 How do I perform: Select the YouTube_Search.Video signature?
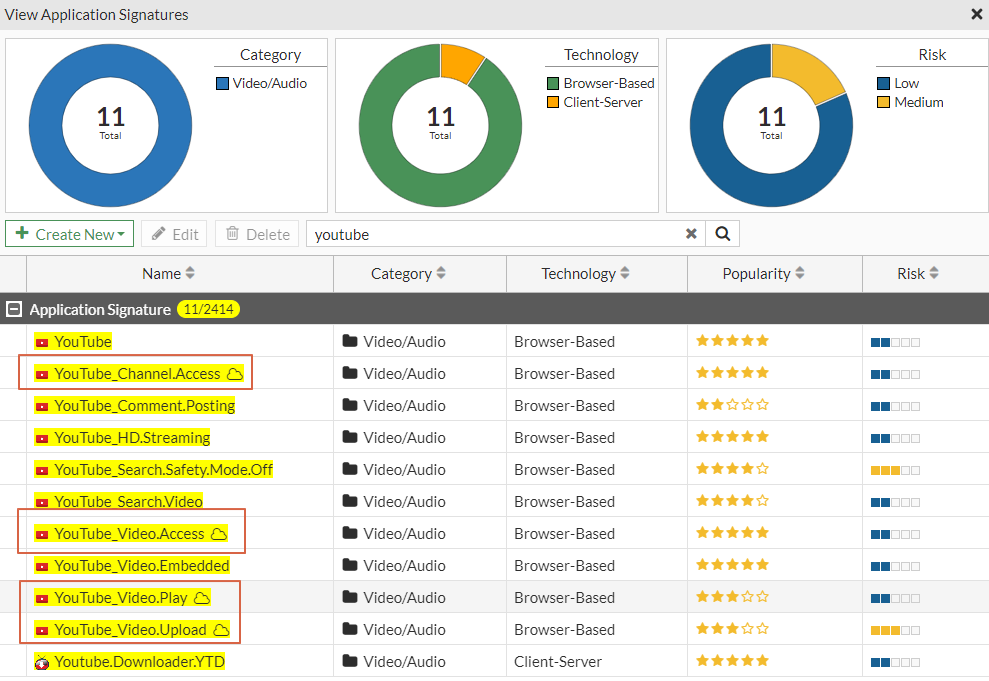tap(128, 502)
